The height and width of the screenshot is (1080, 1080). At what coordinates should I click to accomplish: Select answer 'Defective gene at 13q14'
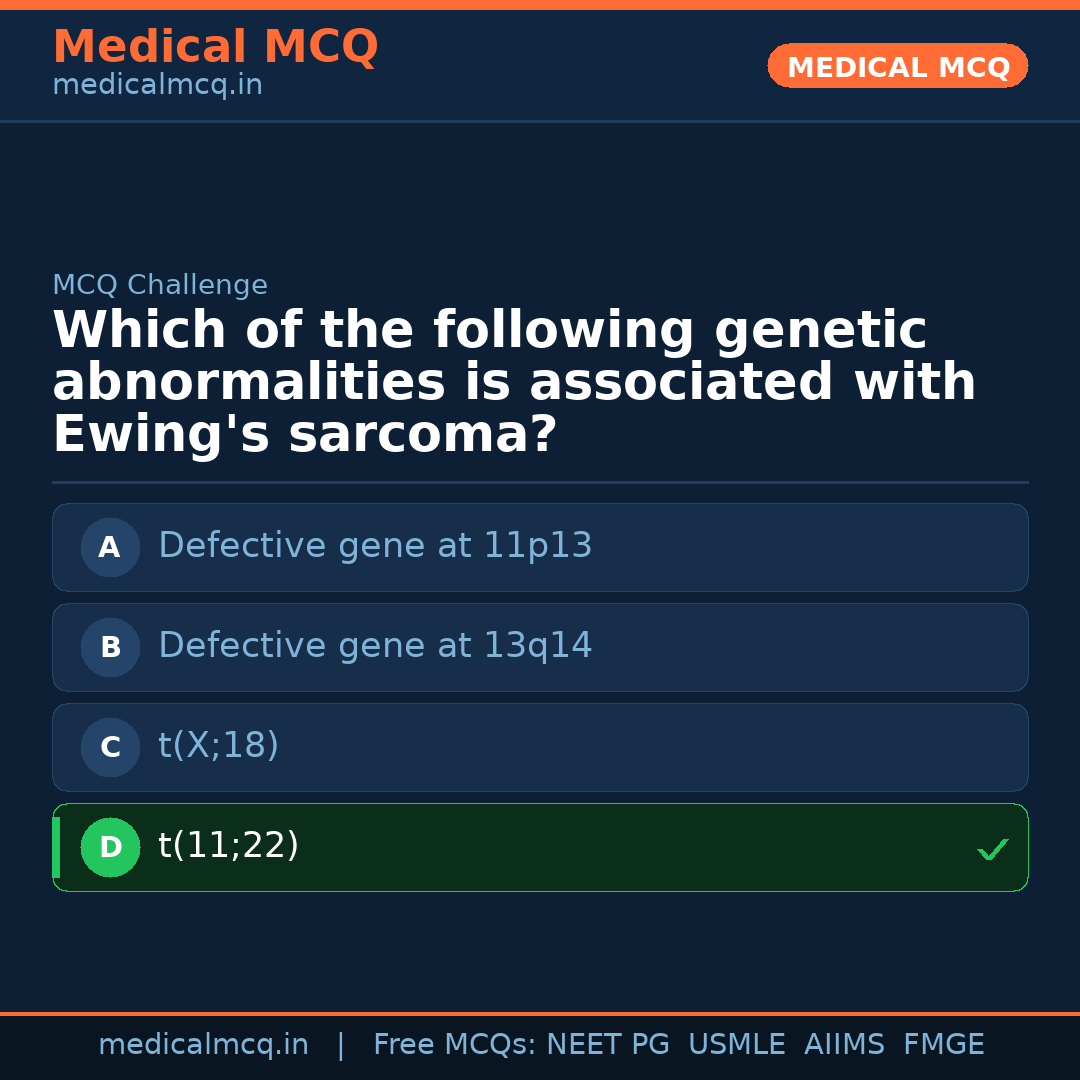coord(375,646)
